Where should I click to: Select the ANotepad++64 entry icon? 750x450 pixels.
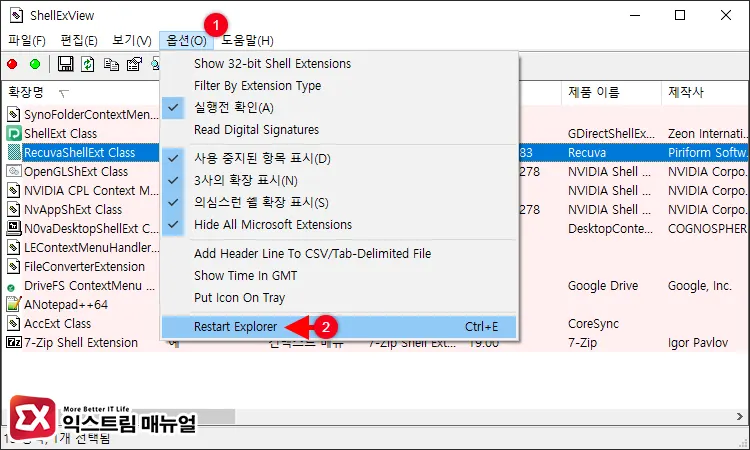coord(14,305)
